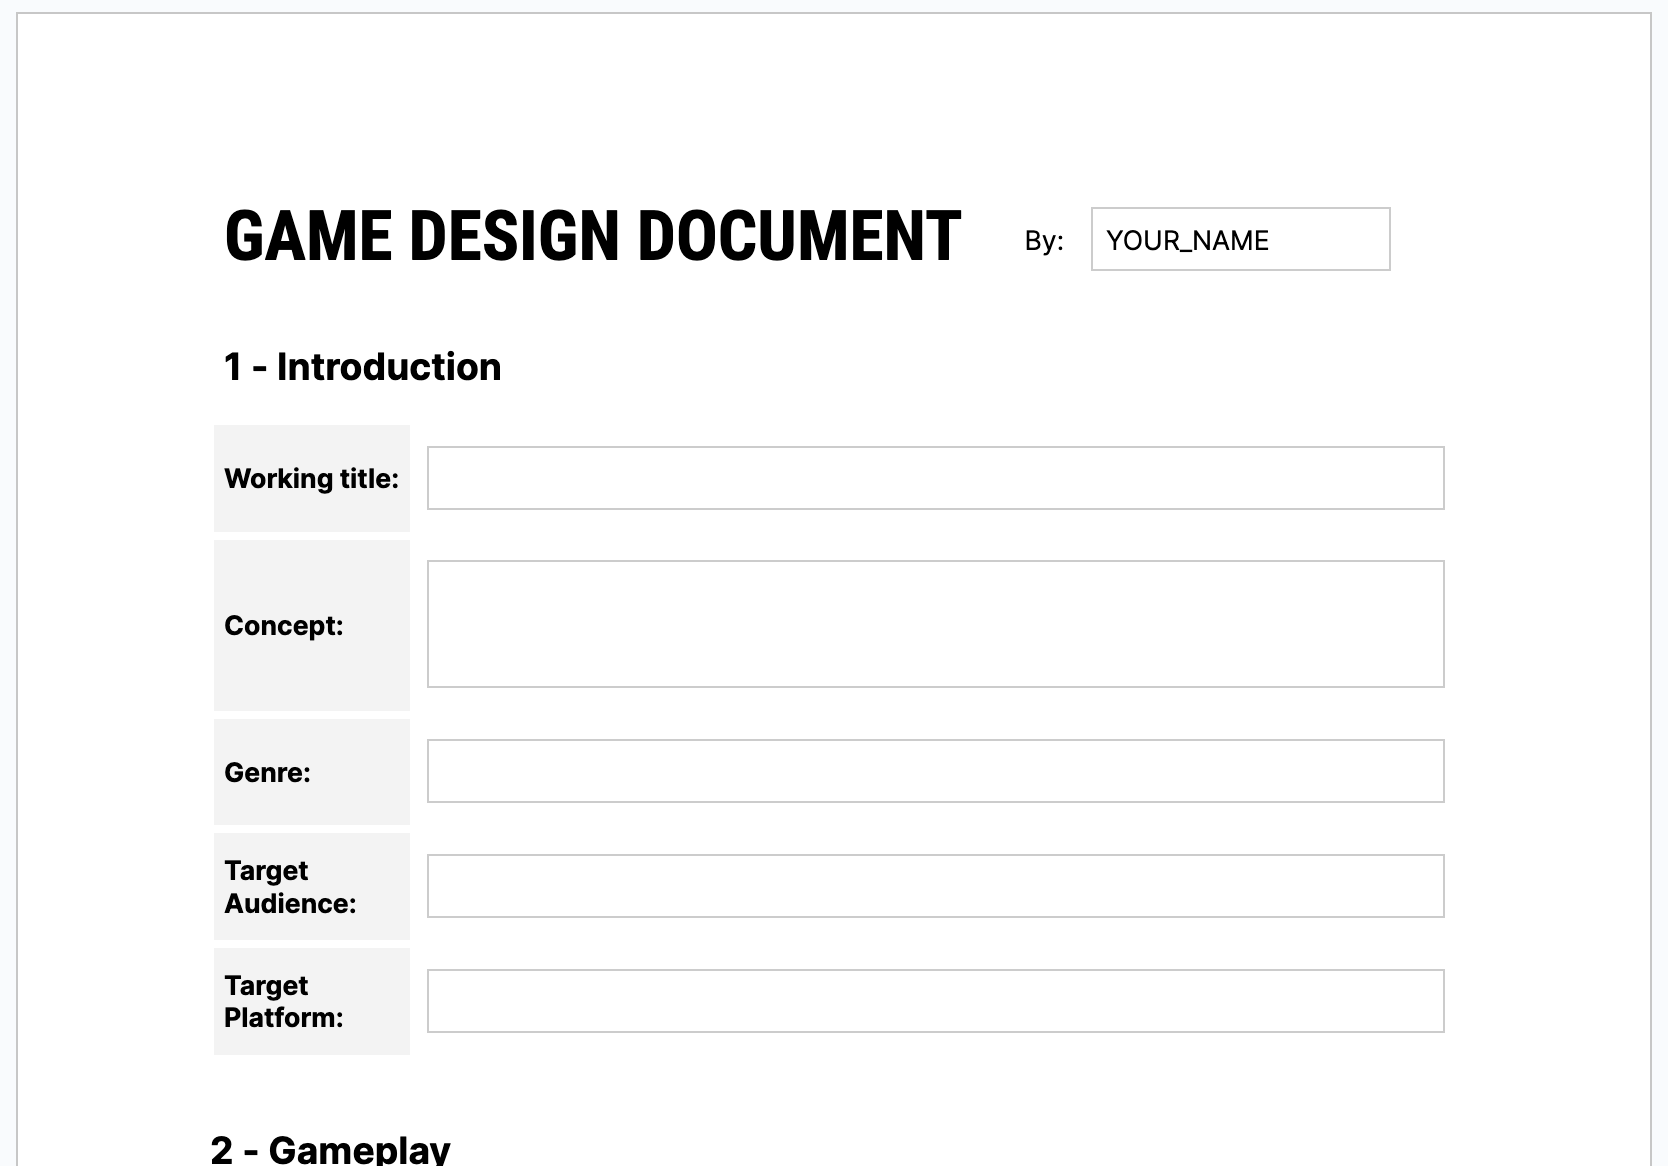
Task: Select the Working title row label
Action: click(x=312, y=478)
